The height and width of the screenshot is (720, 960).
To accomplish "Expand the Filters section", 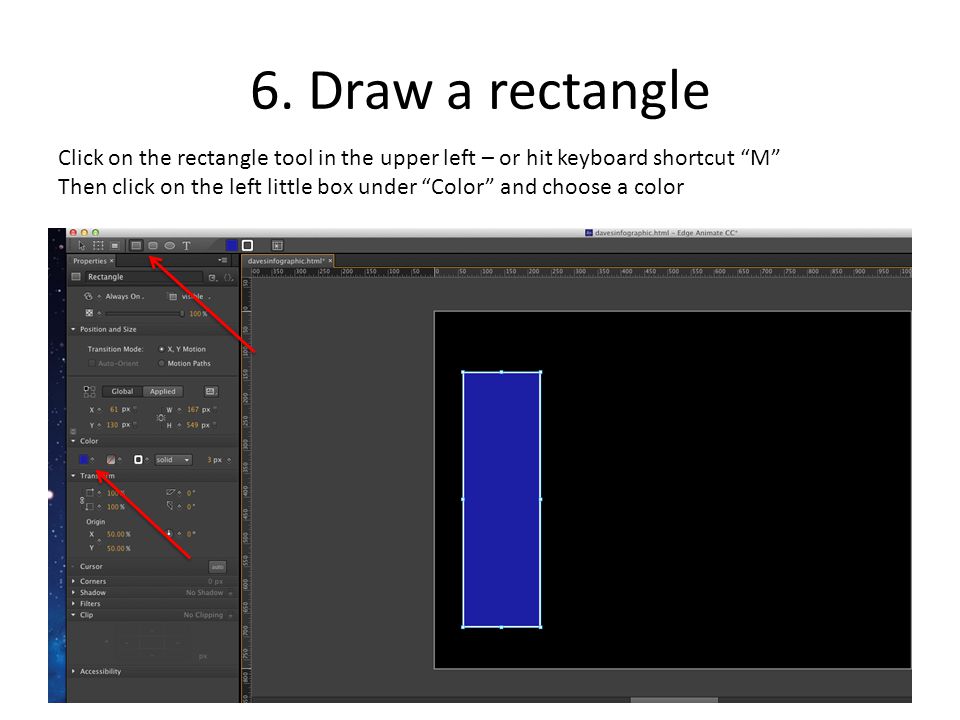I will (73, 604).
